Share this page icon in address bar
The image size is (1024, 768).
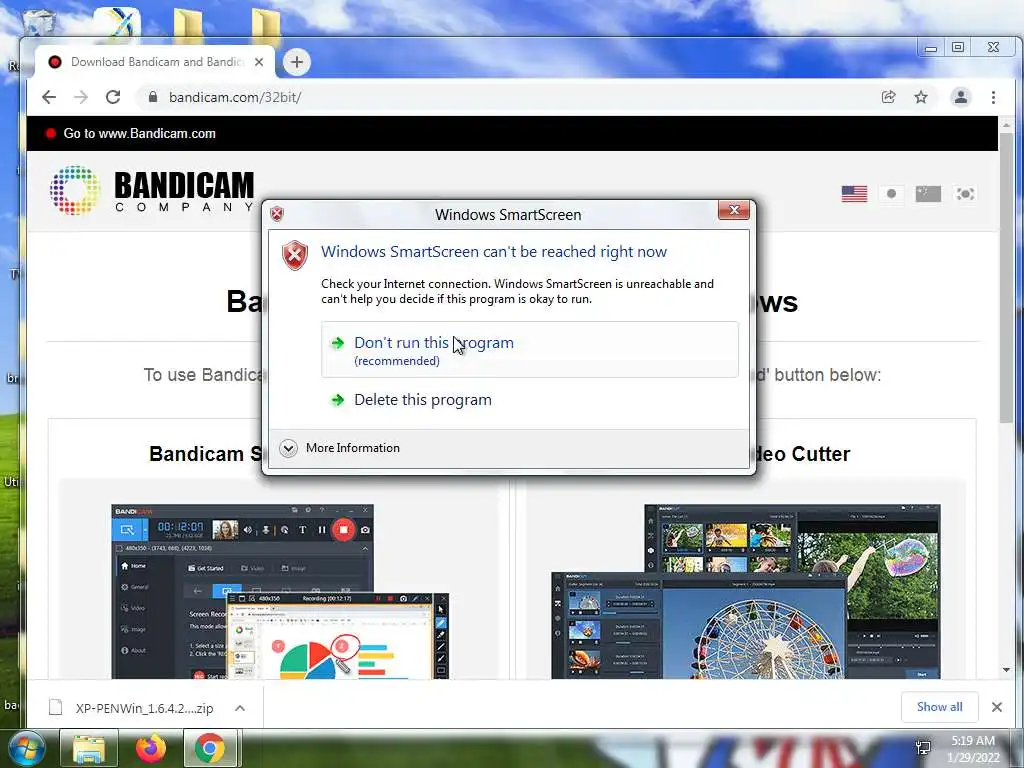tap(888, 97)
